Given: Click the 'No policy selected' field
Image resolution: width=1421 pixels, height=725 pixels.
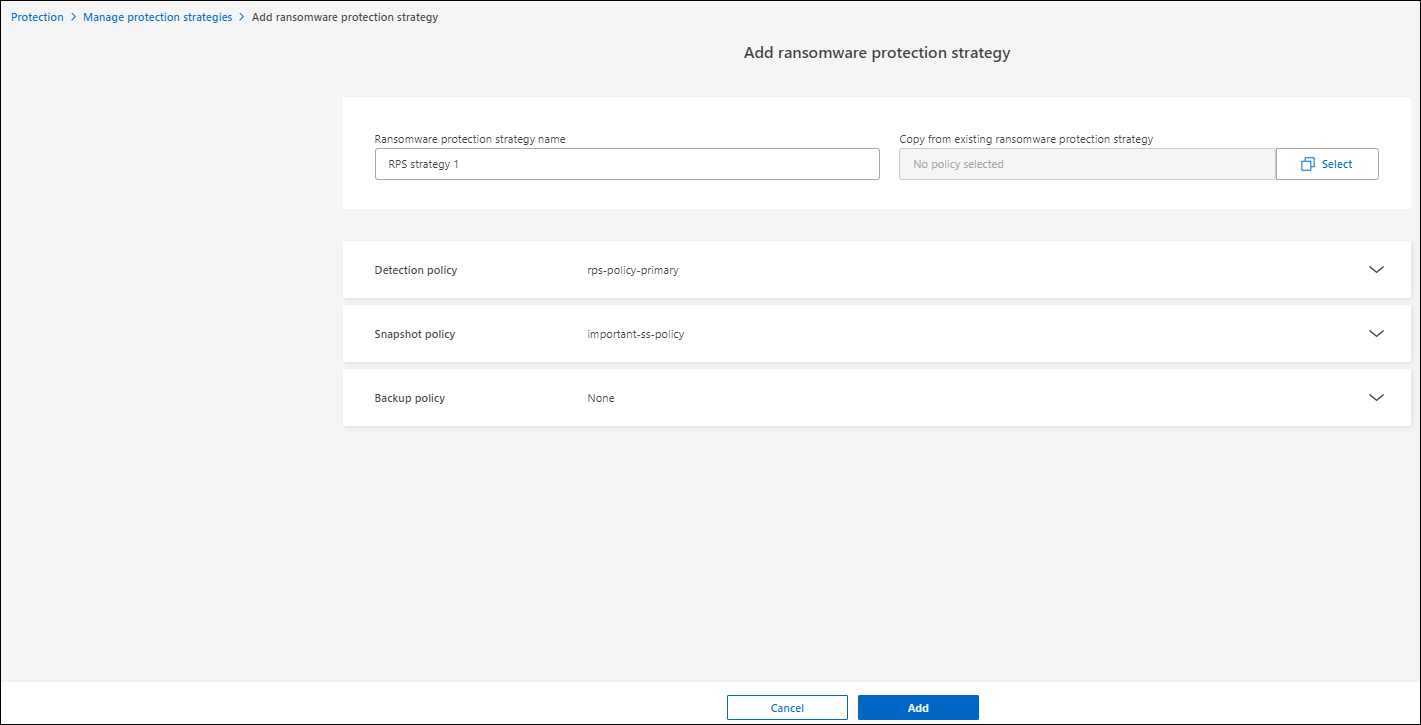Looking at the screenshot, I should [x=1087, y=164].
